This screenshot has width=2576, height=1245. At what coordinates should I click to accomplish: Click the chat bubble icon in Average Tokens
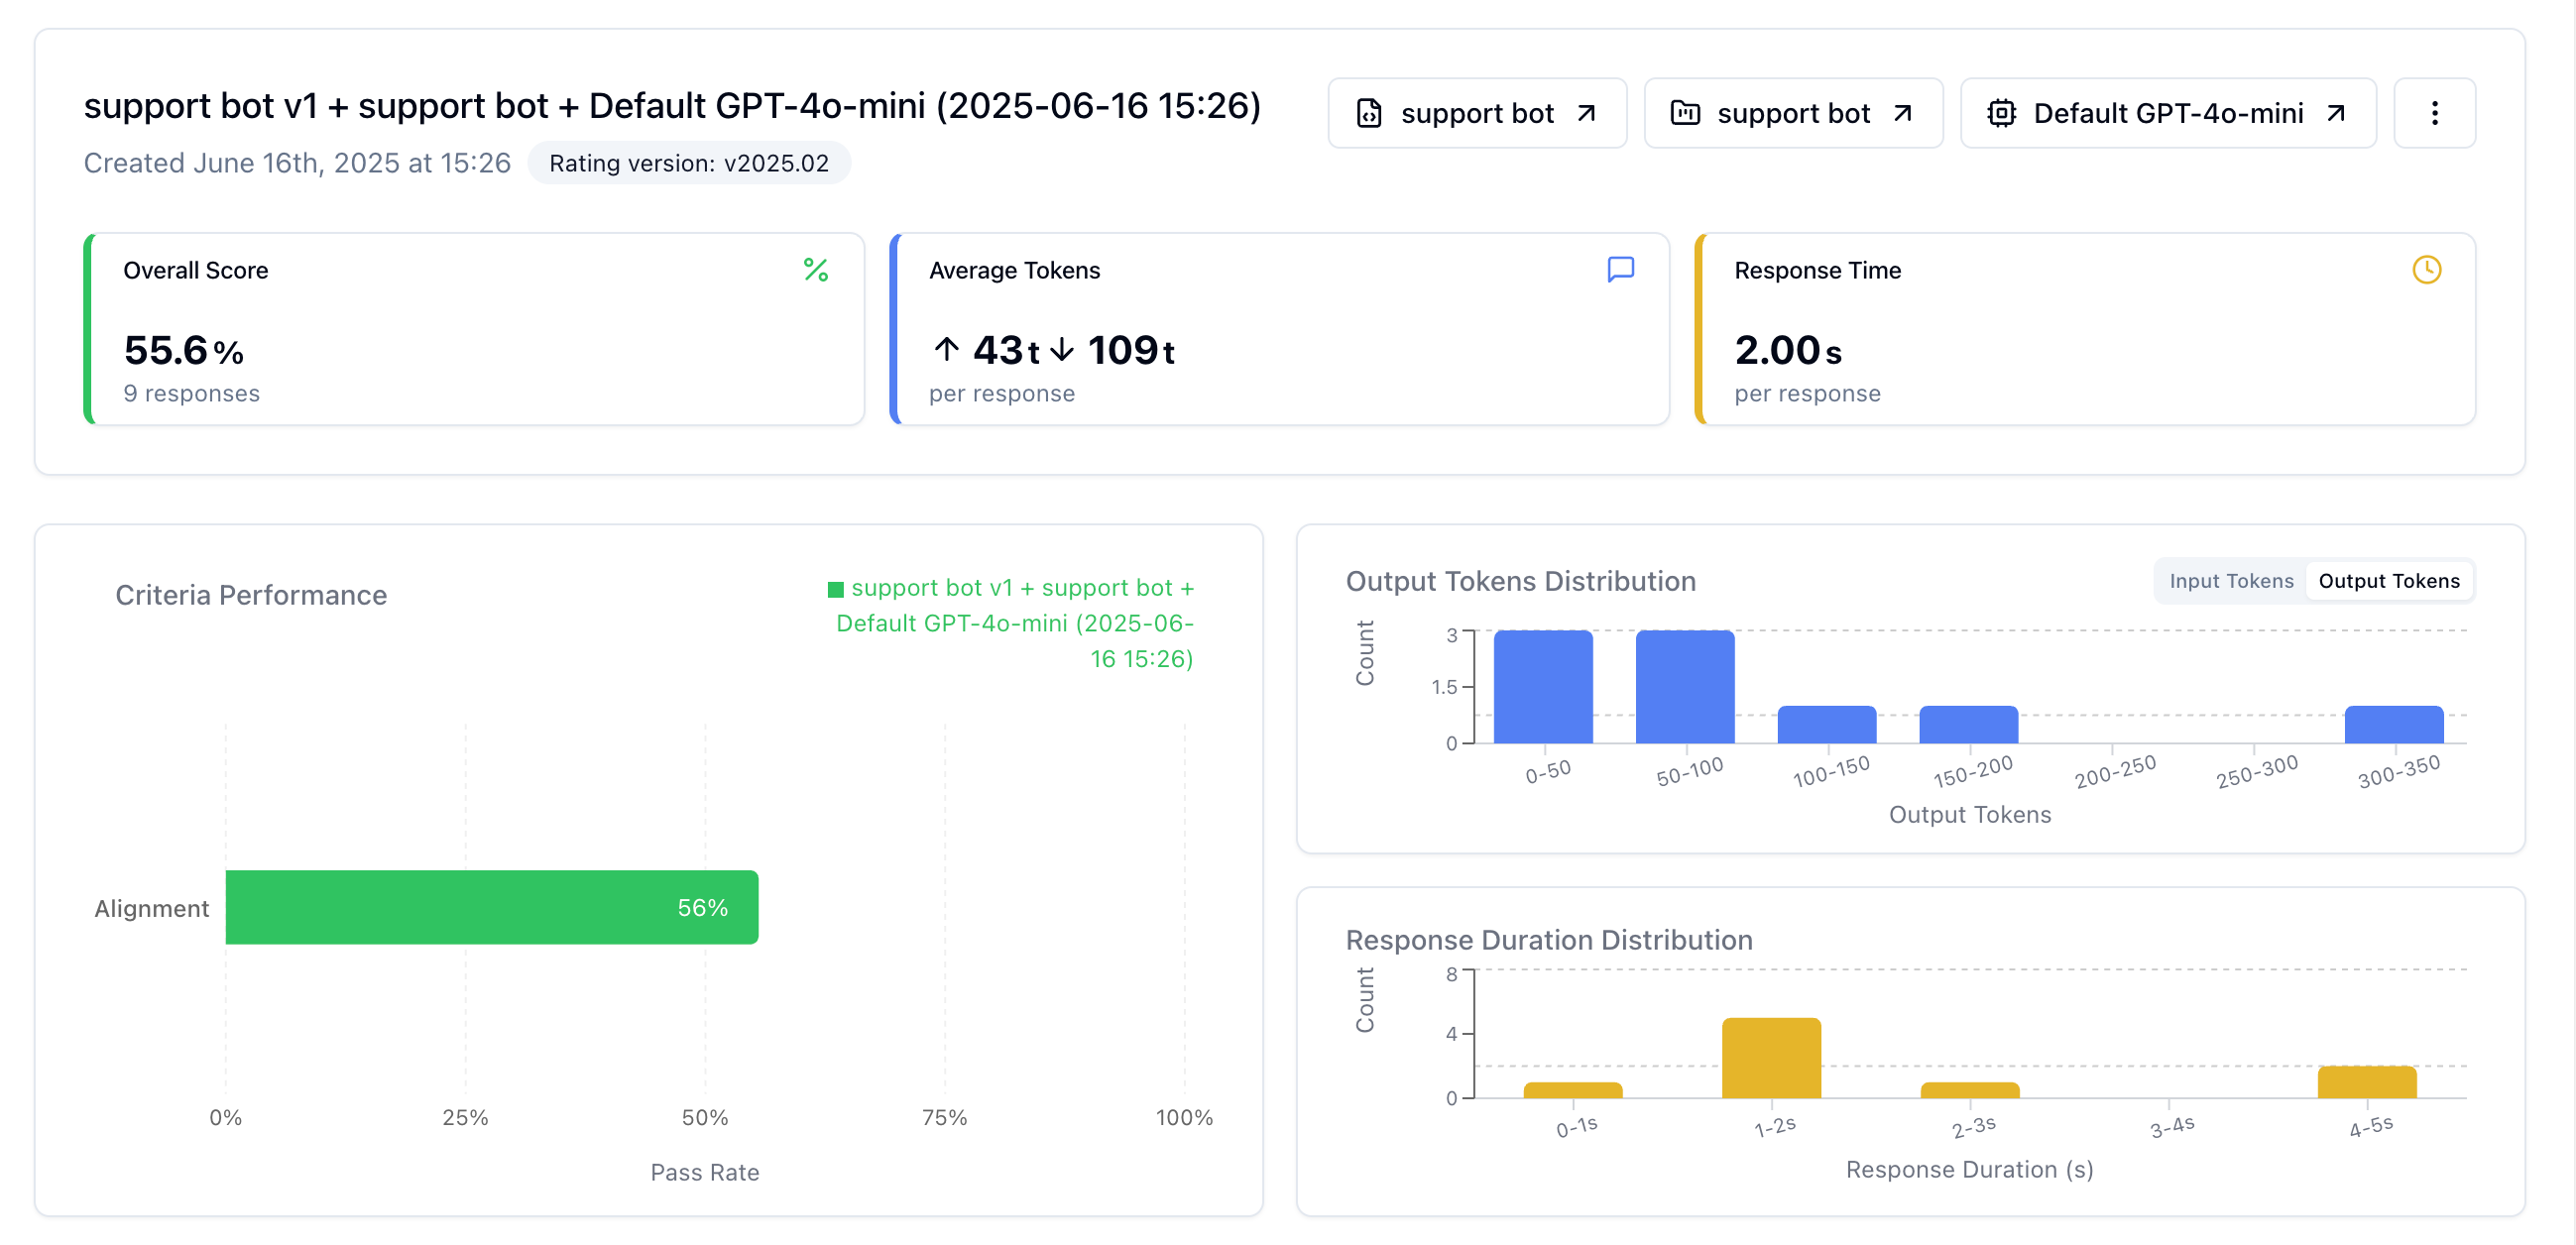pos(1620,270)
